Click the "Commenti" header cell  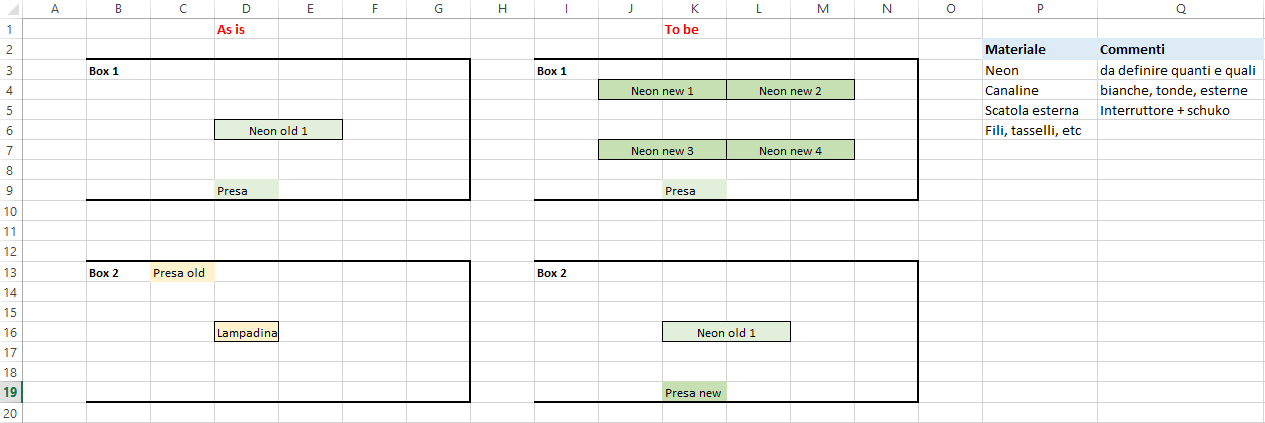click(1180, 49)
